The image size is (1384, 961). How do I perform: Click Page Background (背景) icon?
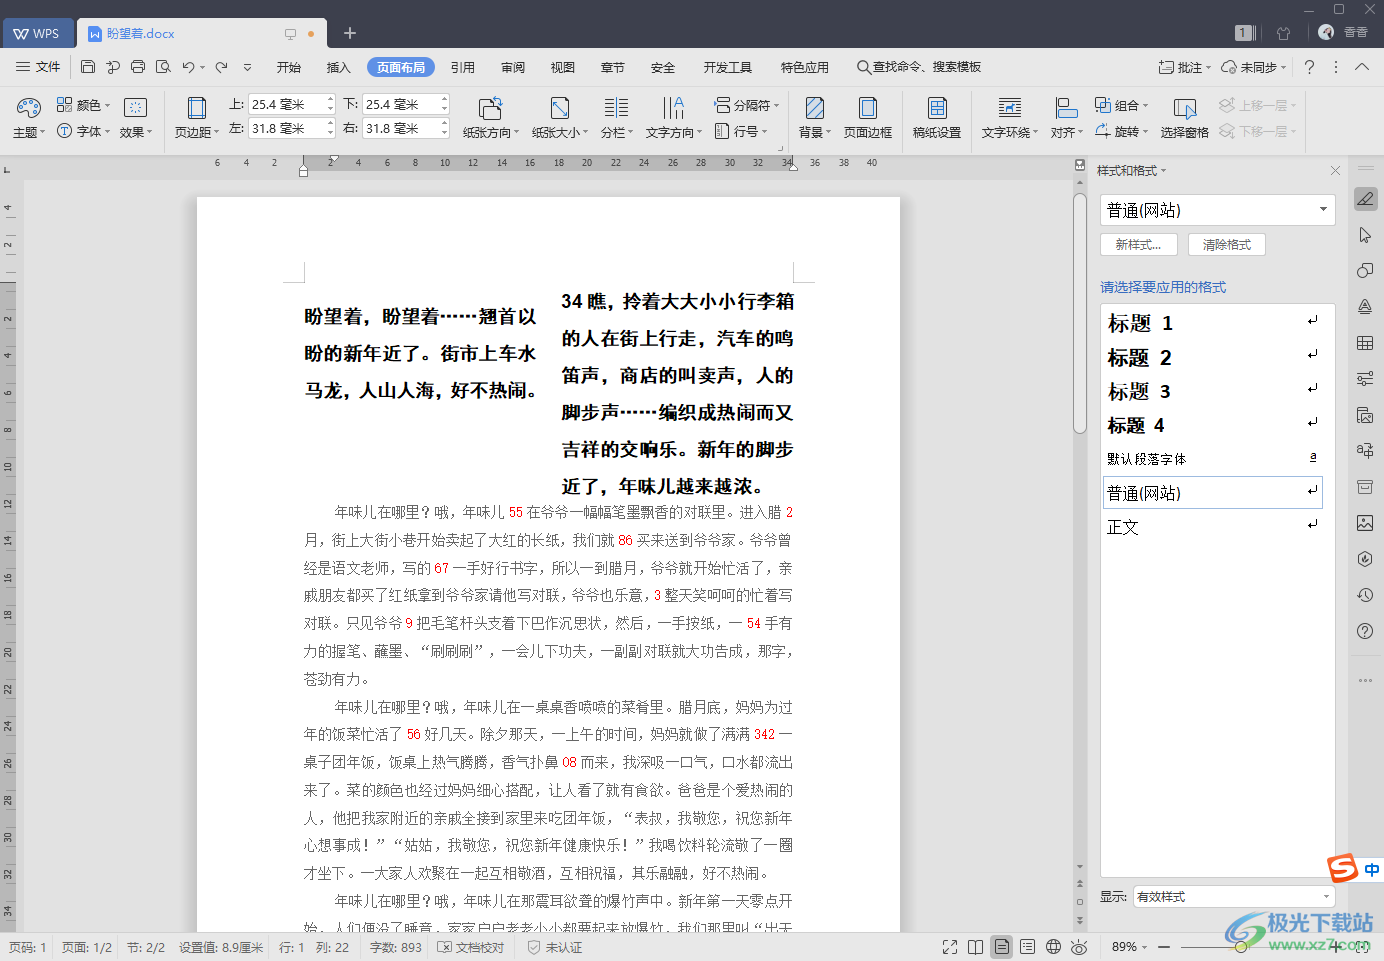815,108
